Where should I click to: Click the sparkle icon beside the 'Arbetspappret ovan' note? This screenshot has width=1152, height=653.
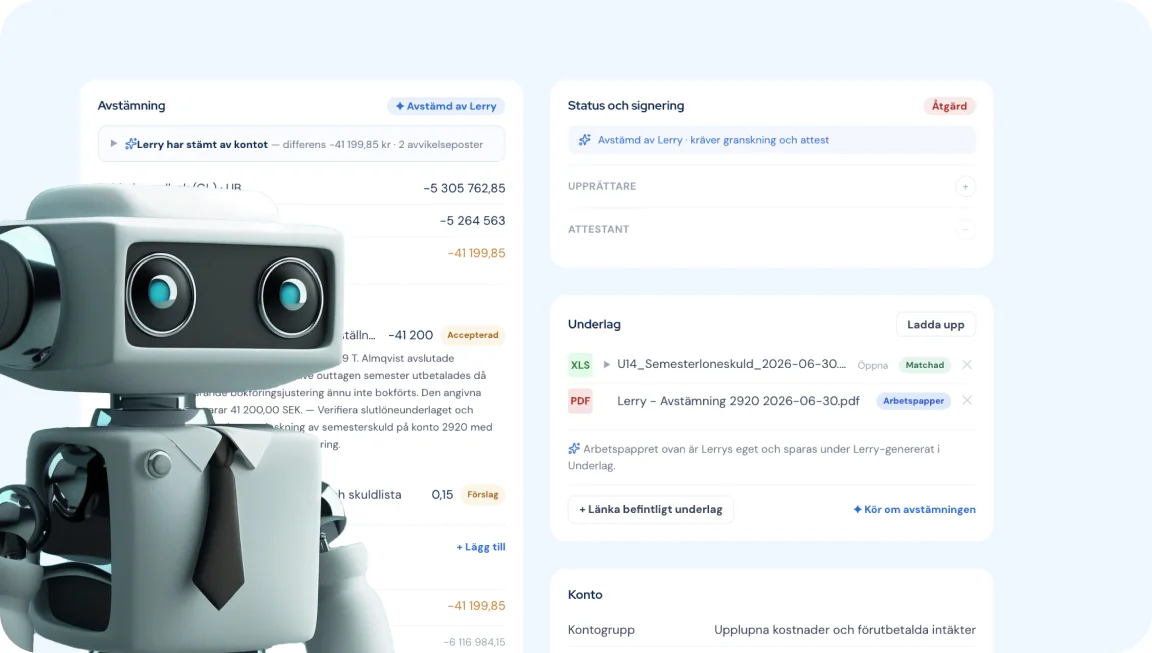[574, 448]
